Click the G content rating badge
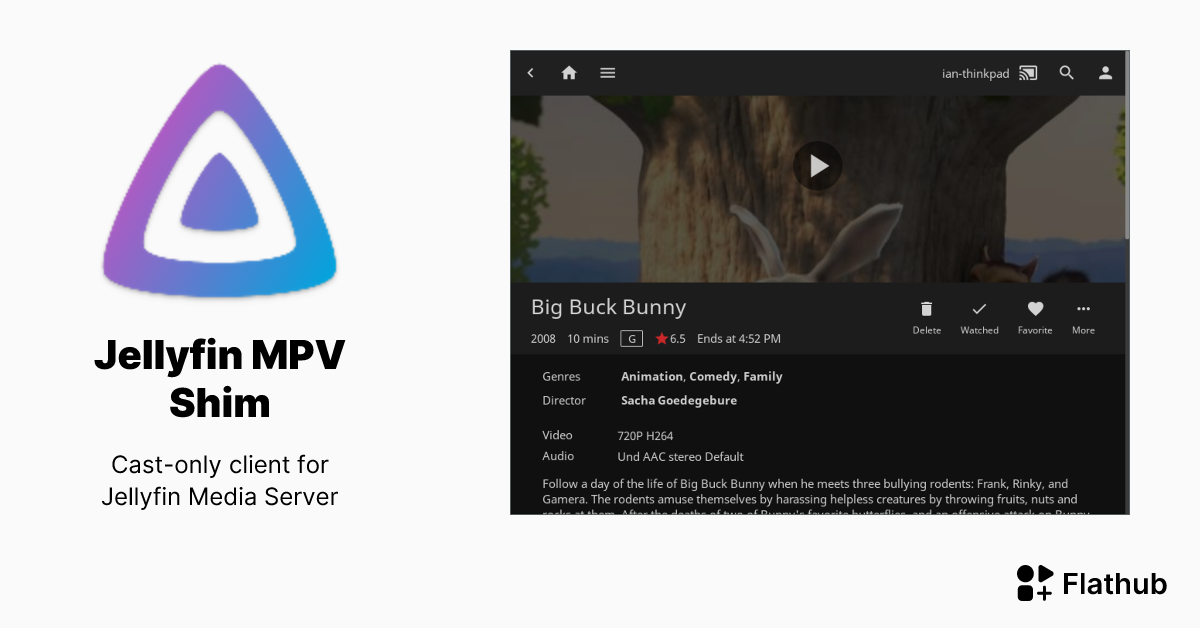 click(632, 338)
